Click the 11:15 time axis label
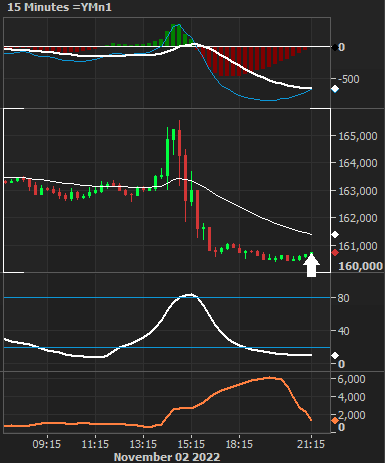385x463 pixels. click(x=95, y=444)
